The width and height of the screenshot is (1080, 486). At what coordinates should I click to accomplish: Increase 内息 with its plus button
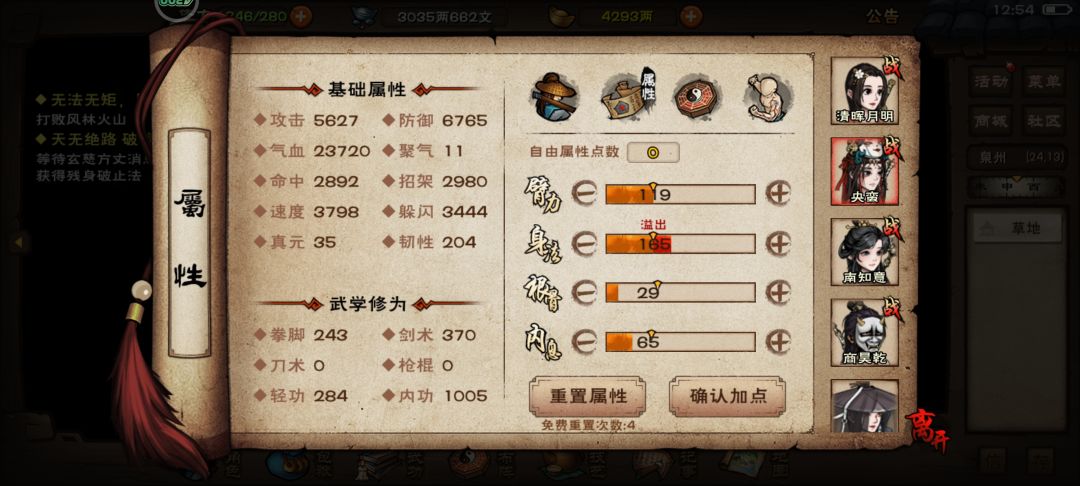(778, 341)
